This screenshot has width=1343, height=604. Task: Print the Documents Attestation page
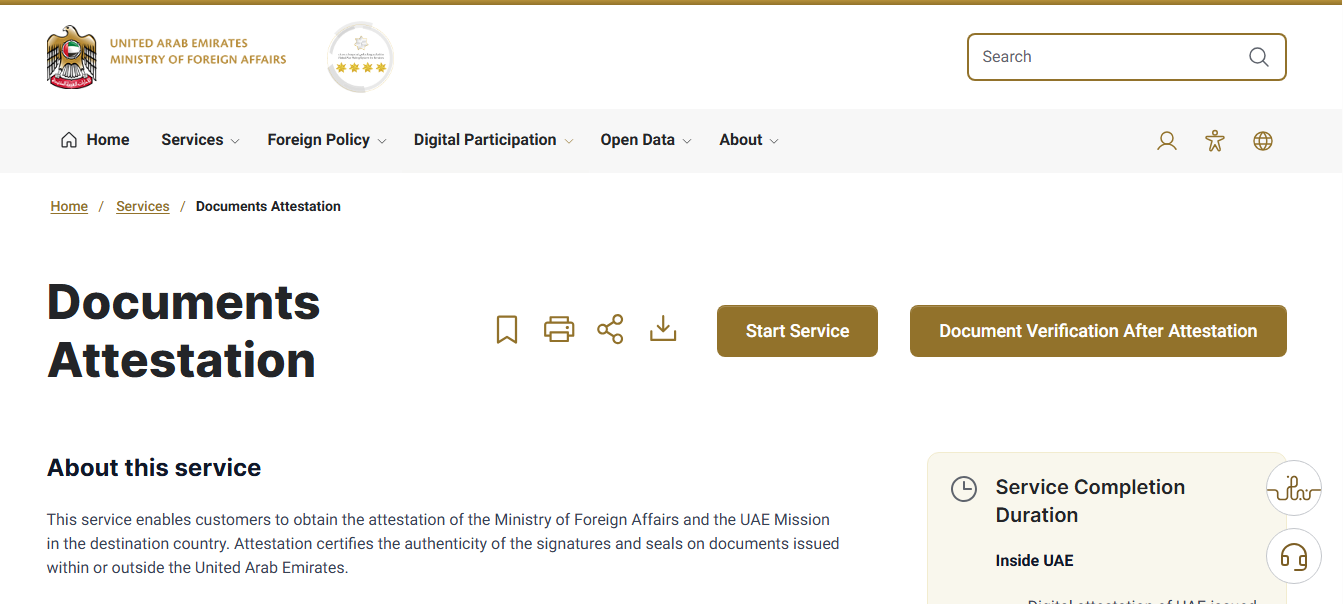click(559, 329)
